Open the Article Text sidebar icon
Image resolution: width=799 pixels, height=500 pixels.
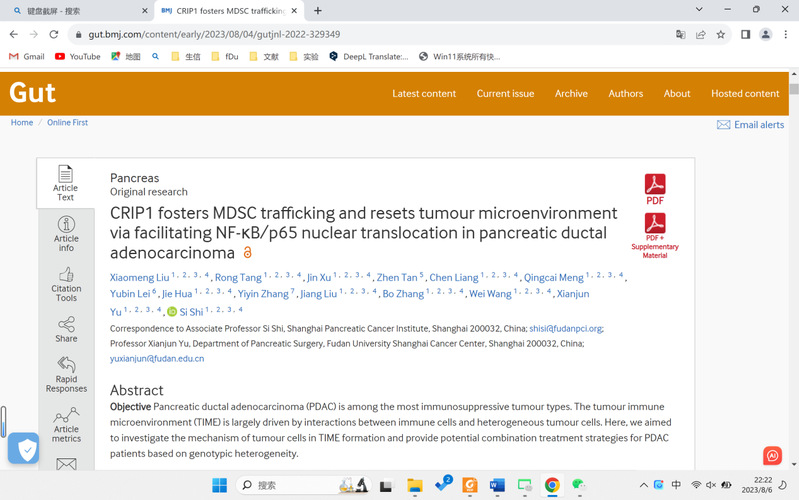tap(65, 182)
